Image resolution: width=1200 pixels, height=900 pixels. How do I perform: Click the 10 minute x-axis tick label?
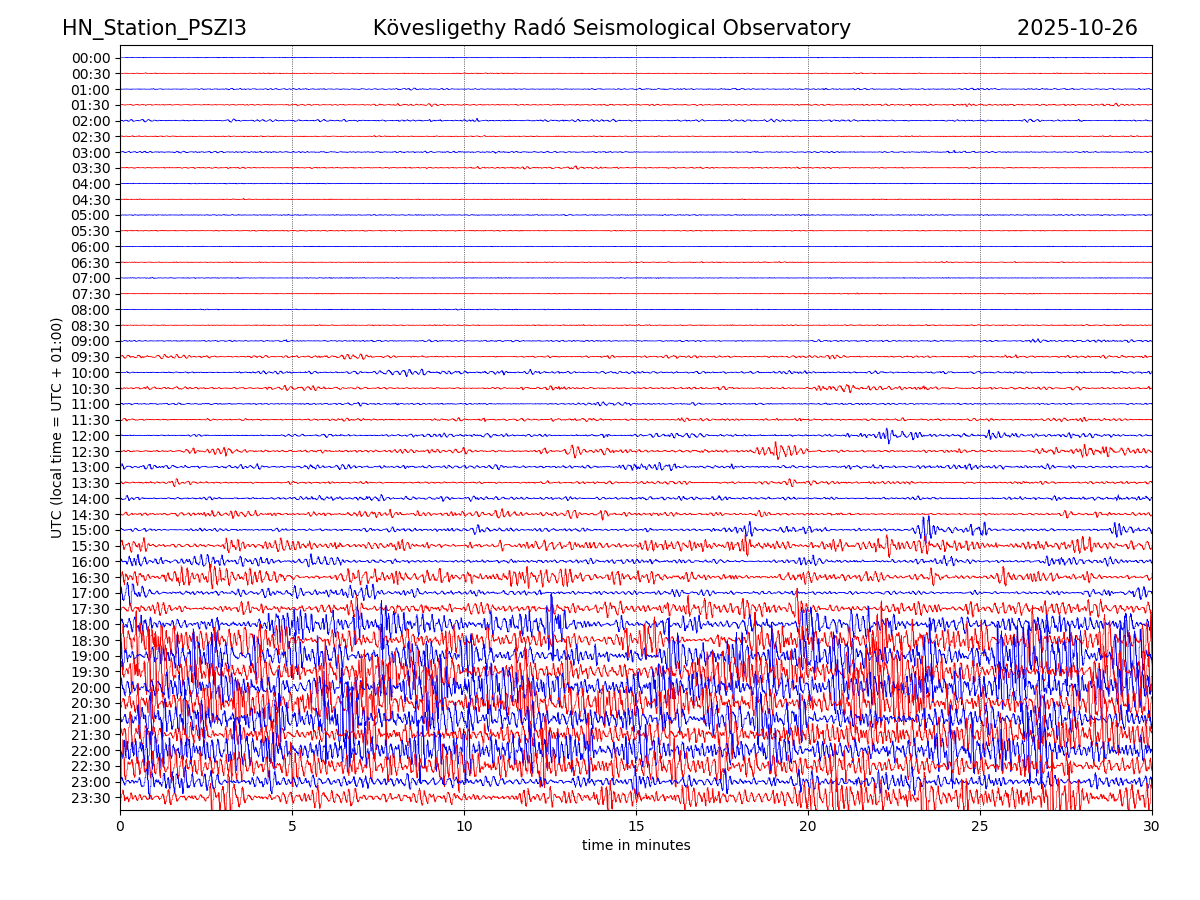tap(464, 826)
